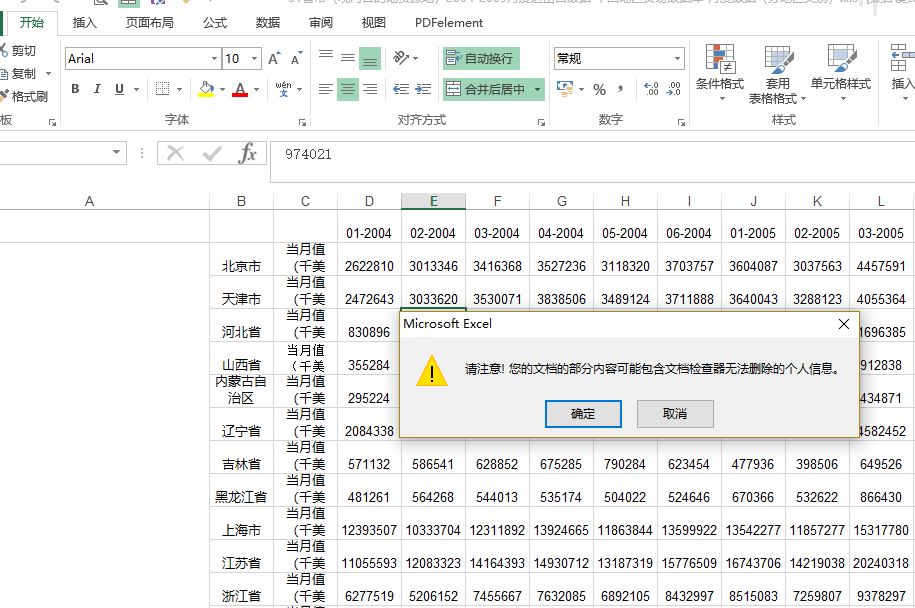Click the accounting number format icon
Screen dimensions: 915x608
click(565, 89)
